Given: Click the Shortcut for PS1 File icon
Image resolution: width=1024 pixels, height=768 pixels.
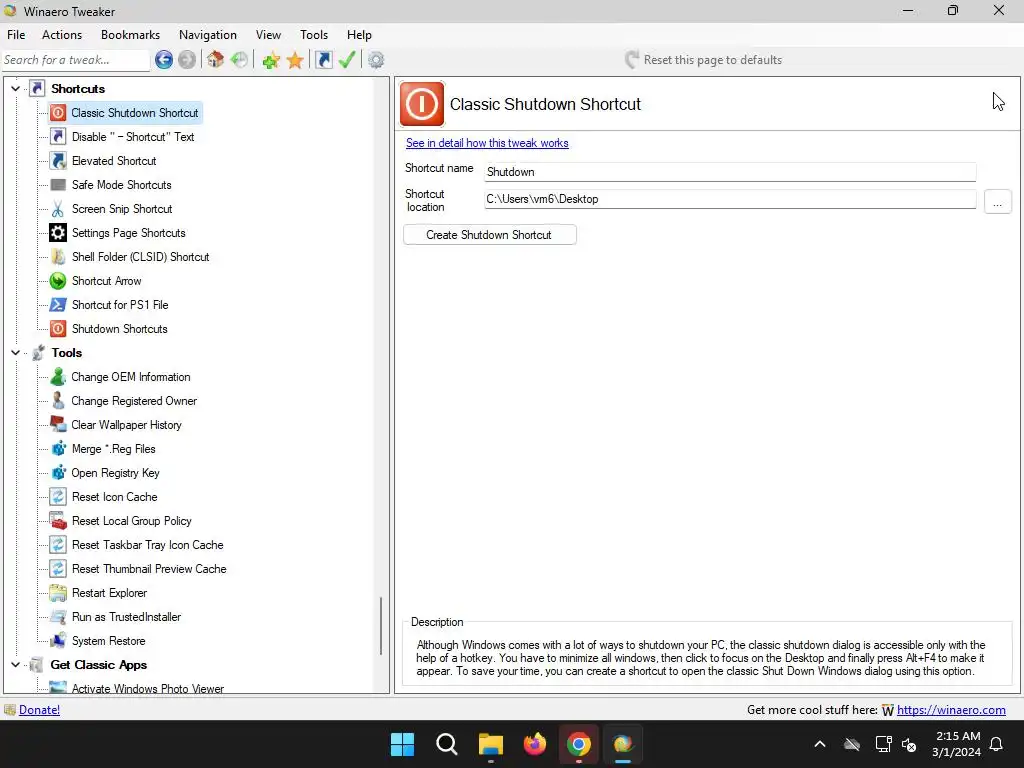Looking at the screenshot, I should pos(58,305).
